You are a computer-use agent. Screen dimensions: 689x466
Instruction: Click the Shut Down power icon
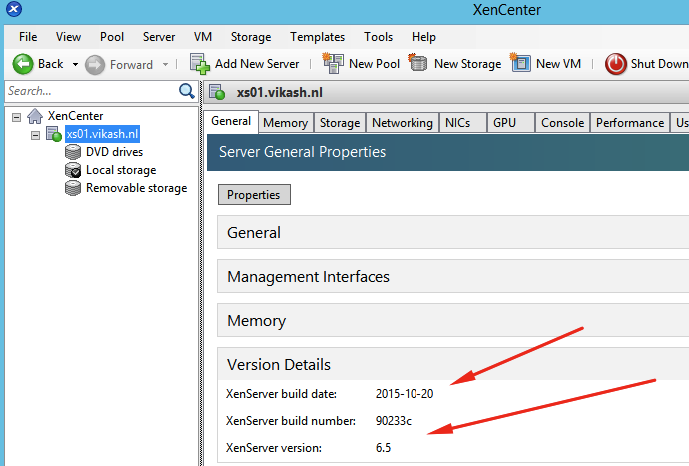point(616,64)
